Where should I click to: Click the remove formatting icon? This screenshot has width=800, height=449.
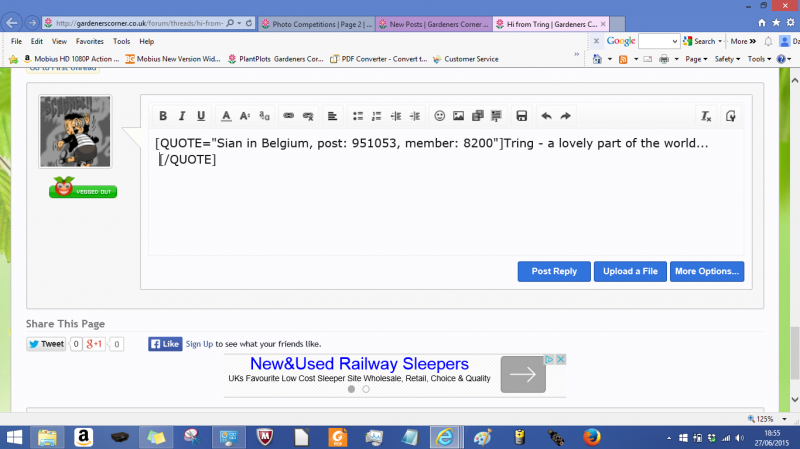click(x=706, y=116)
